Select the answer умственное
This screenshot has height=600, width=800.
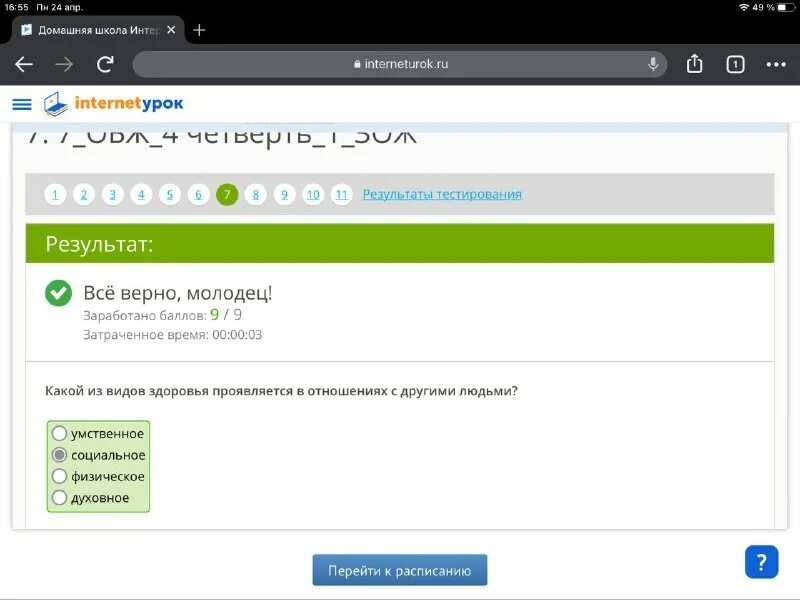click(59, 433)
